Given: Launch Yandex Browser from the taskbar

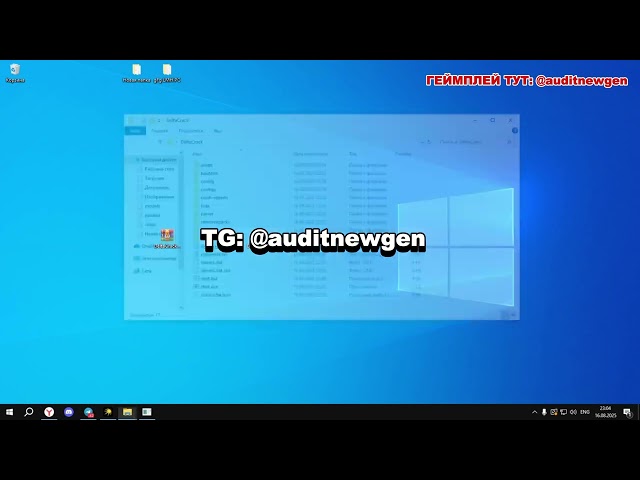Looking at the screenshot, I should (x=49, y=412).
